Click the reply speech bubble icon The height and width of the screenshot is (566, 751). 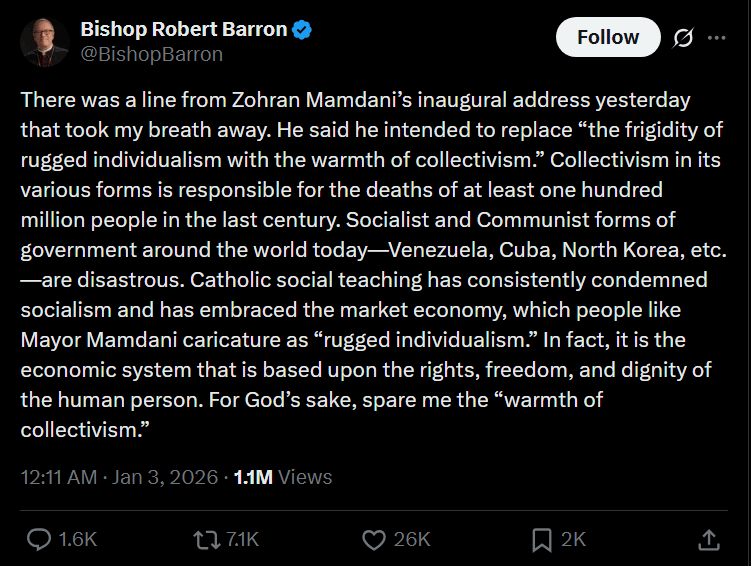39,540
